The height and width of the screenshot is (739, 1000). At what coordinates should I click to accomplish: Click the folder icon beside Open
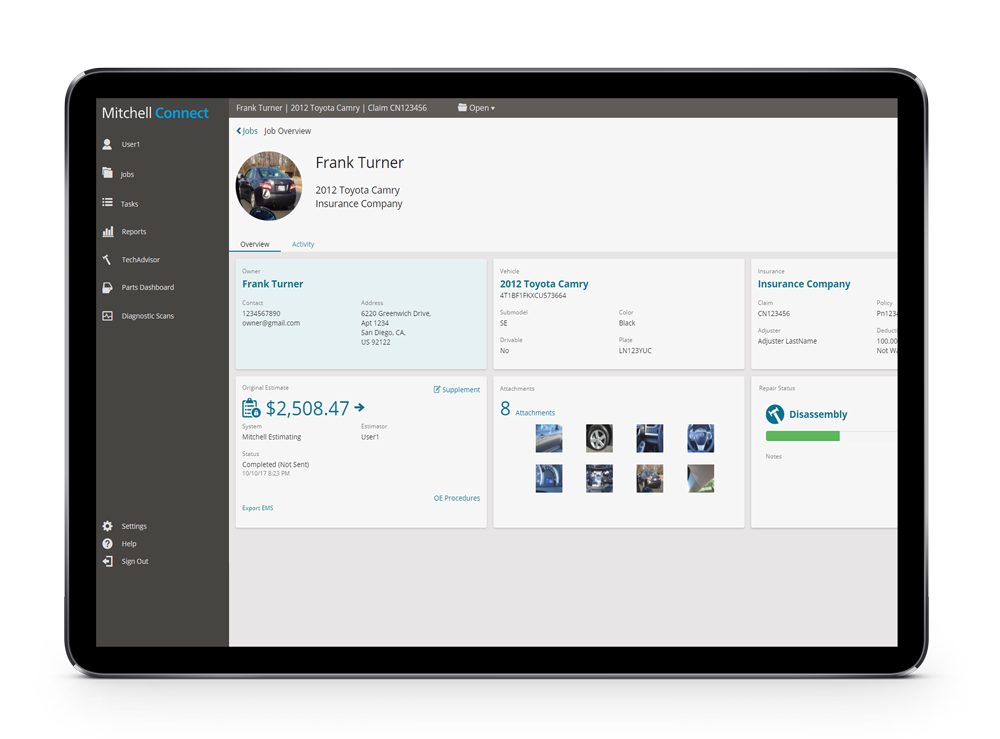(462, 108)
